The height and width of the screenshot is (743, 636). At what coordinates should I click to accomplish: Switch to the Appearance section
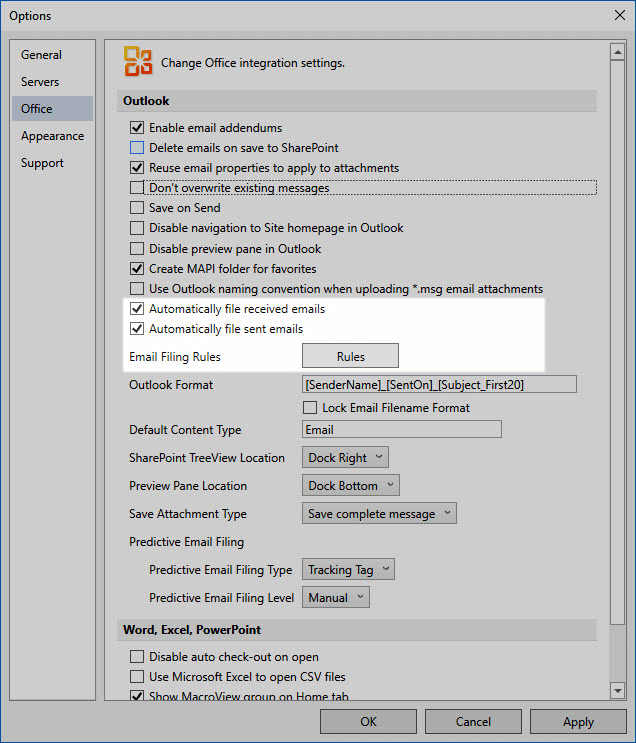point(52,136)
